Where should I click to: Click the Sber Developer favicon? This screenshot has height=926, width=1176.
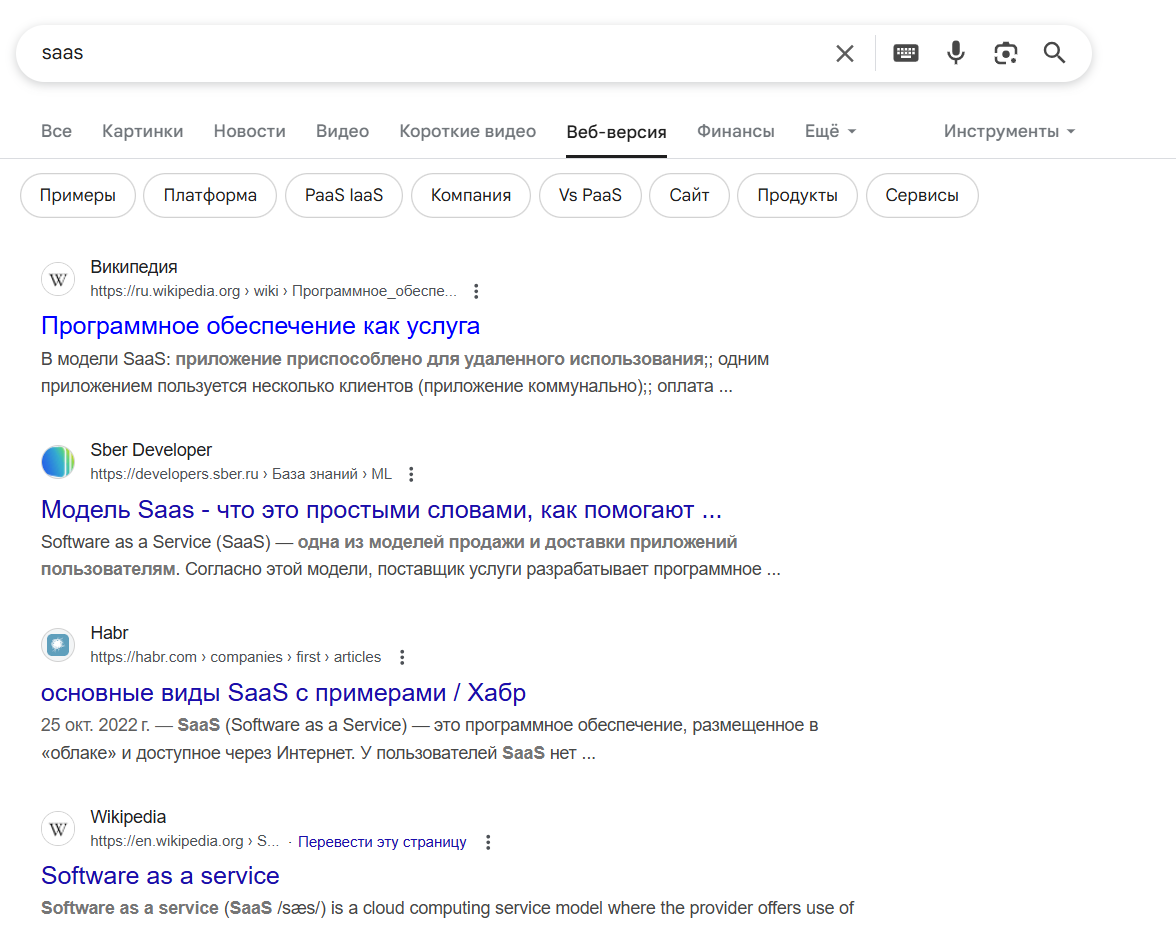click(58, 462)
